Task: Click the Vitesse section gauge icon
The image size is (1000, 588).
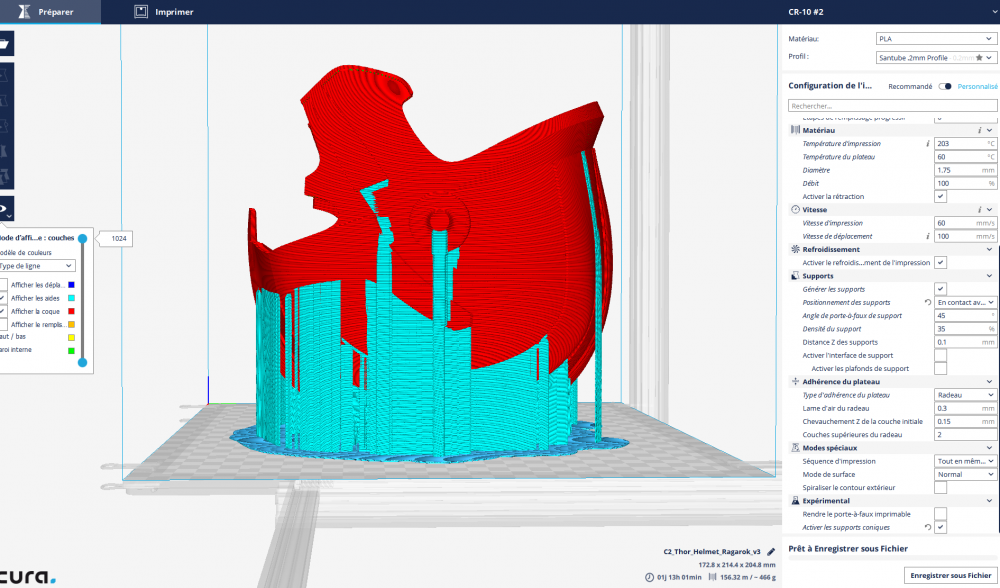Action: click(795, 210)
